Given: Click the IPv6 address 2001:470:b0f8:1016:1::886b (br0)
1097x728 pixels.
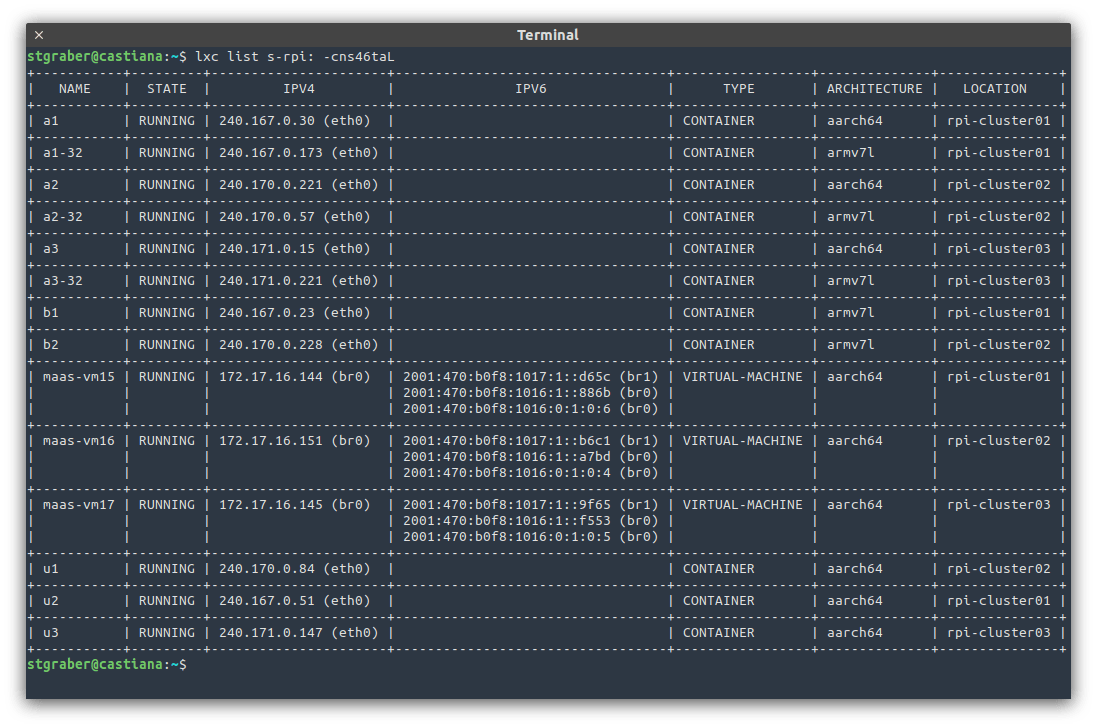Looking at the screenshot, I should (x=530, y=392).
